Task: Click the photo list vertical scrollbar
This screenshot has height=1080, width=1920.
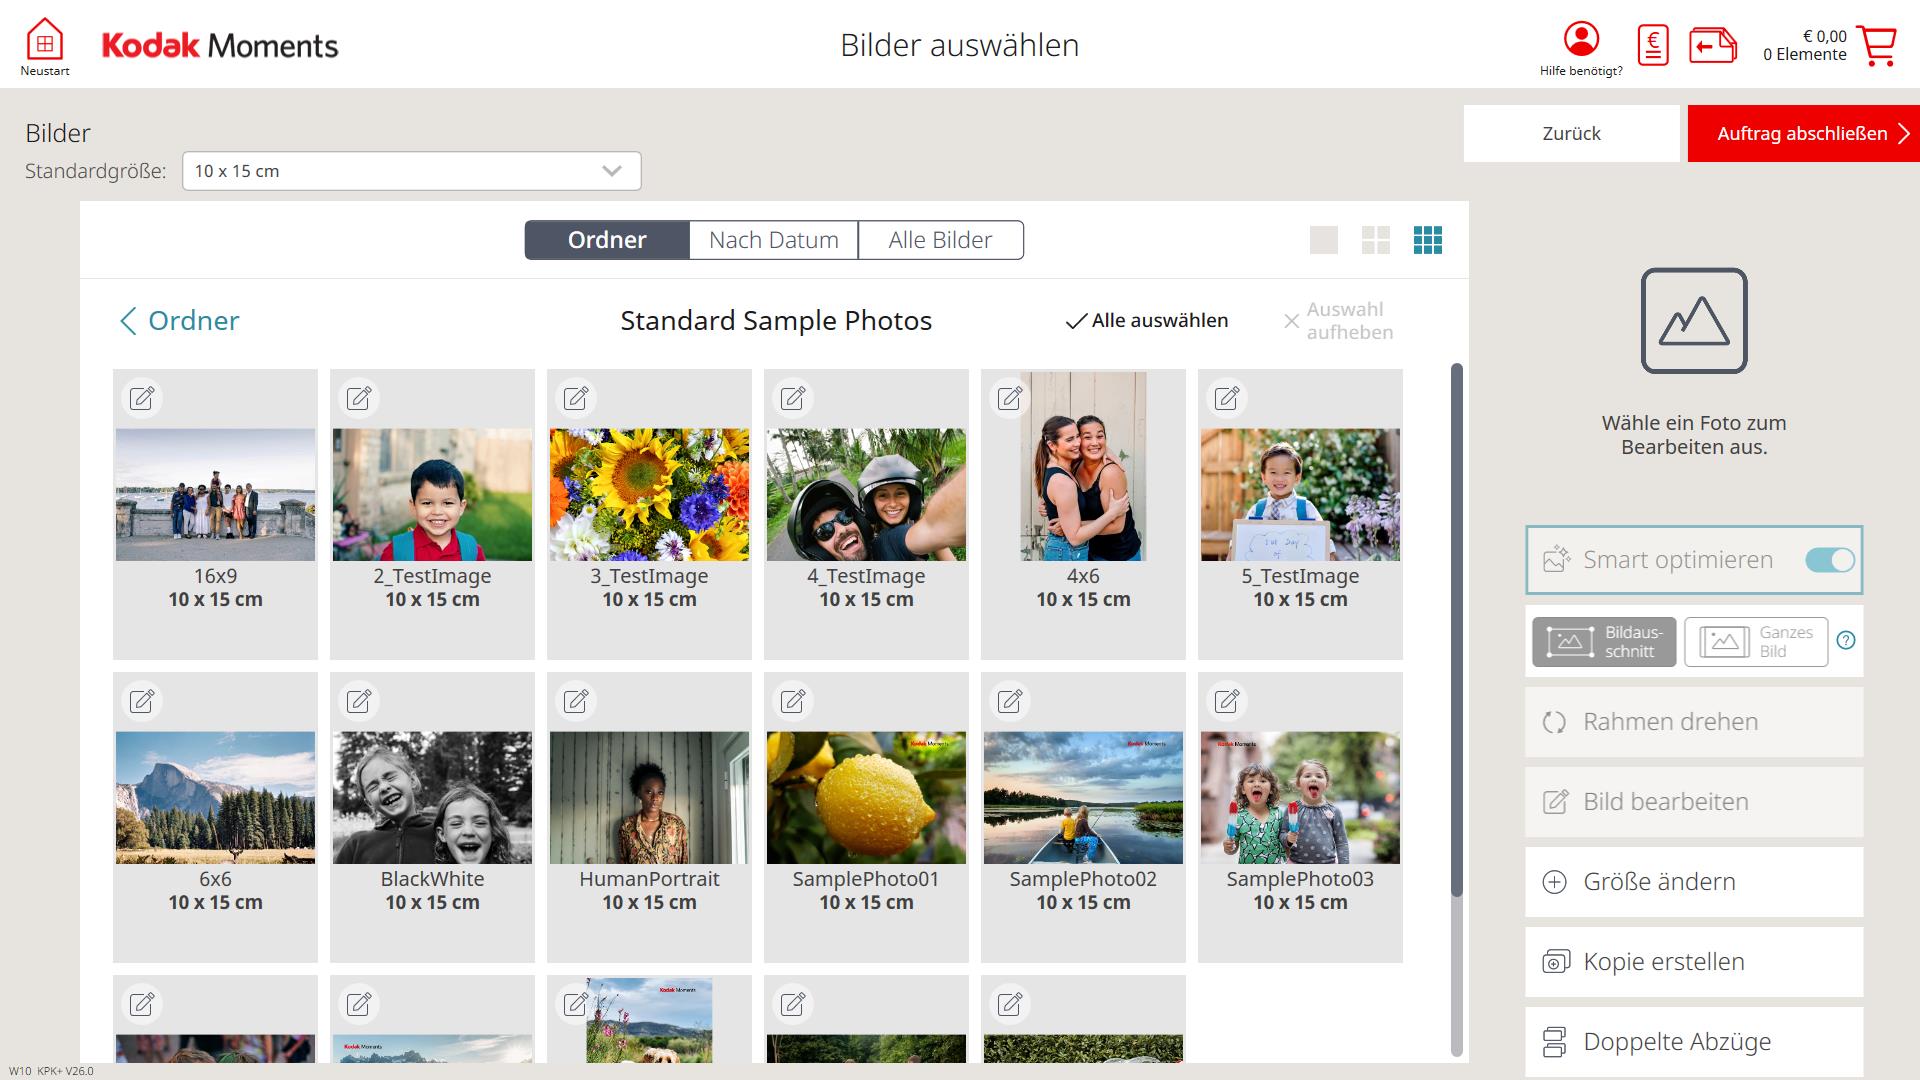Action: [1456, 630]
